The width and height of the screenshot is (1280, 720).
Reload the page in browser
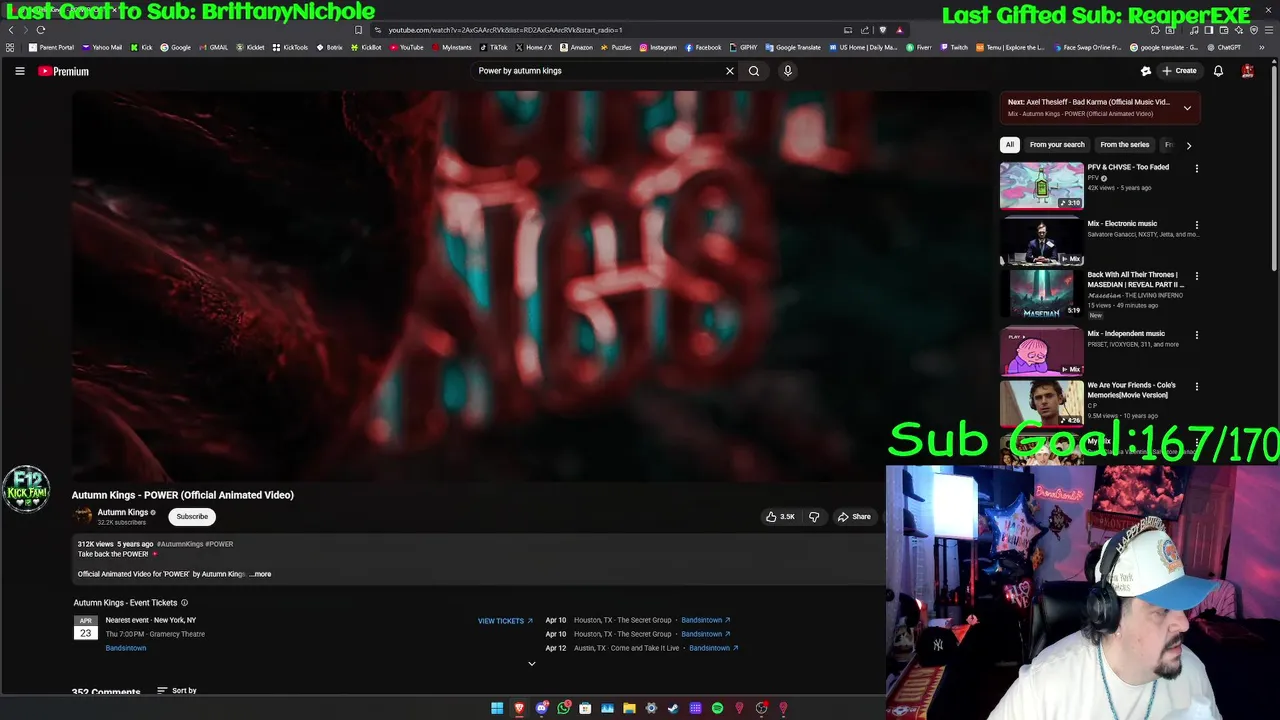(x=41, y=30)
